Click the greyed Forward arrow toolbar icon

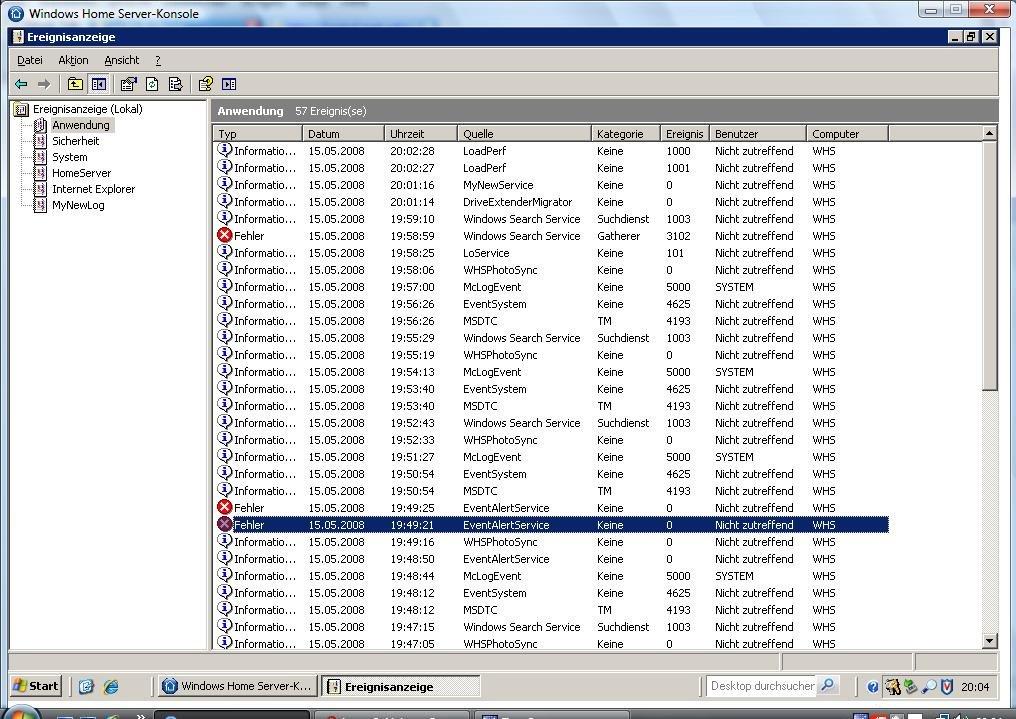44,84
